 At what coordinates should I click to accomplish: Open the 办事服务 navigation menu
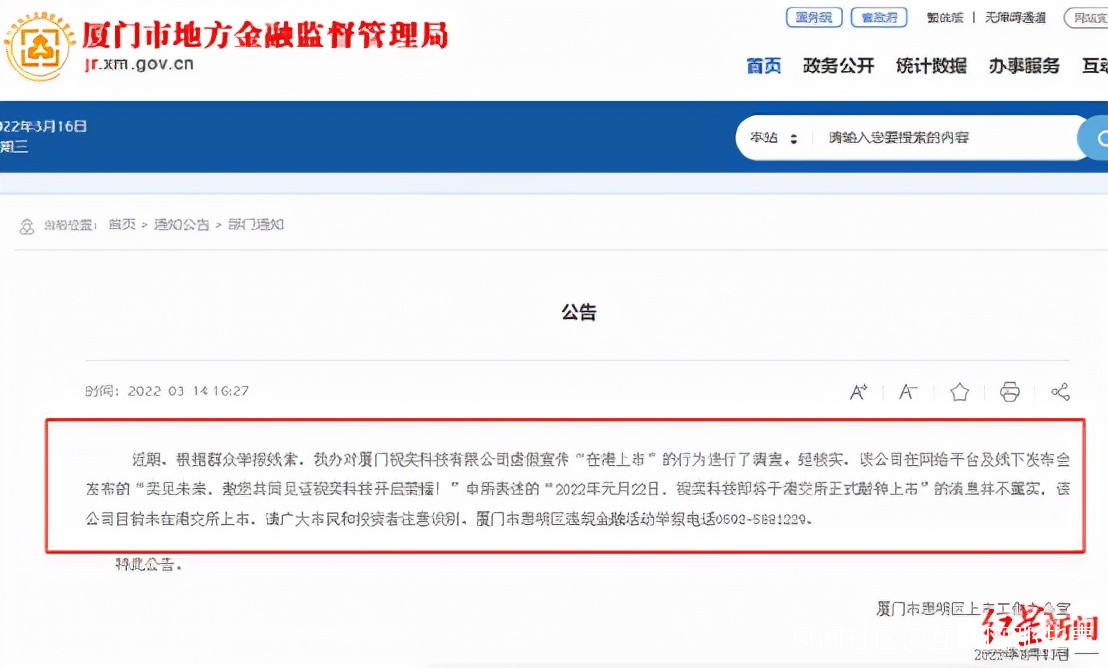point(1024,66)
